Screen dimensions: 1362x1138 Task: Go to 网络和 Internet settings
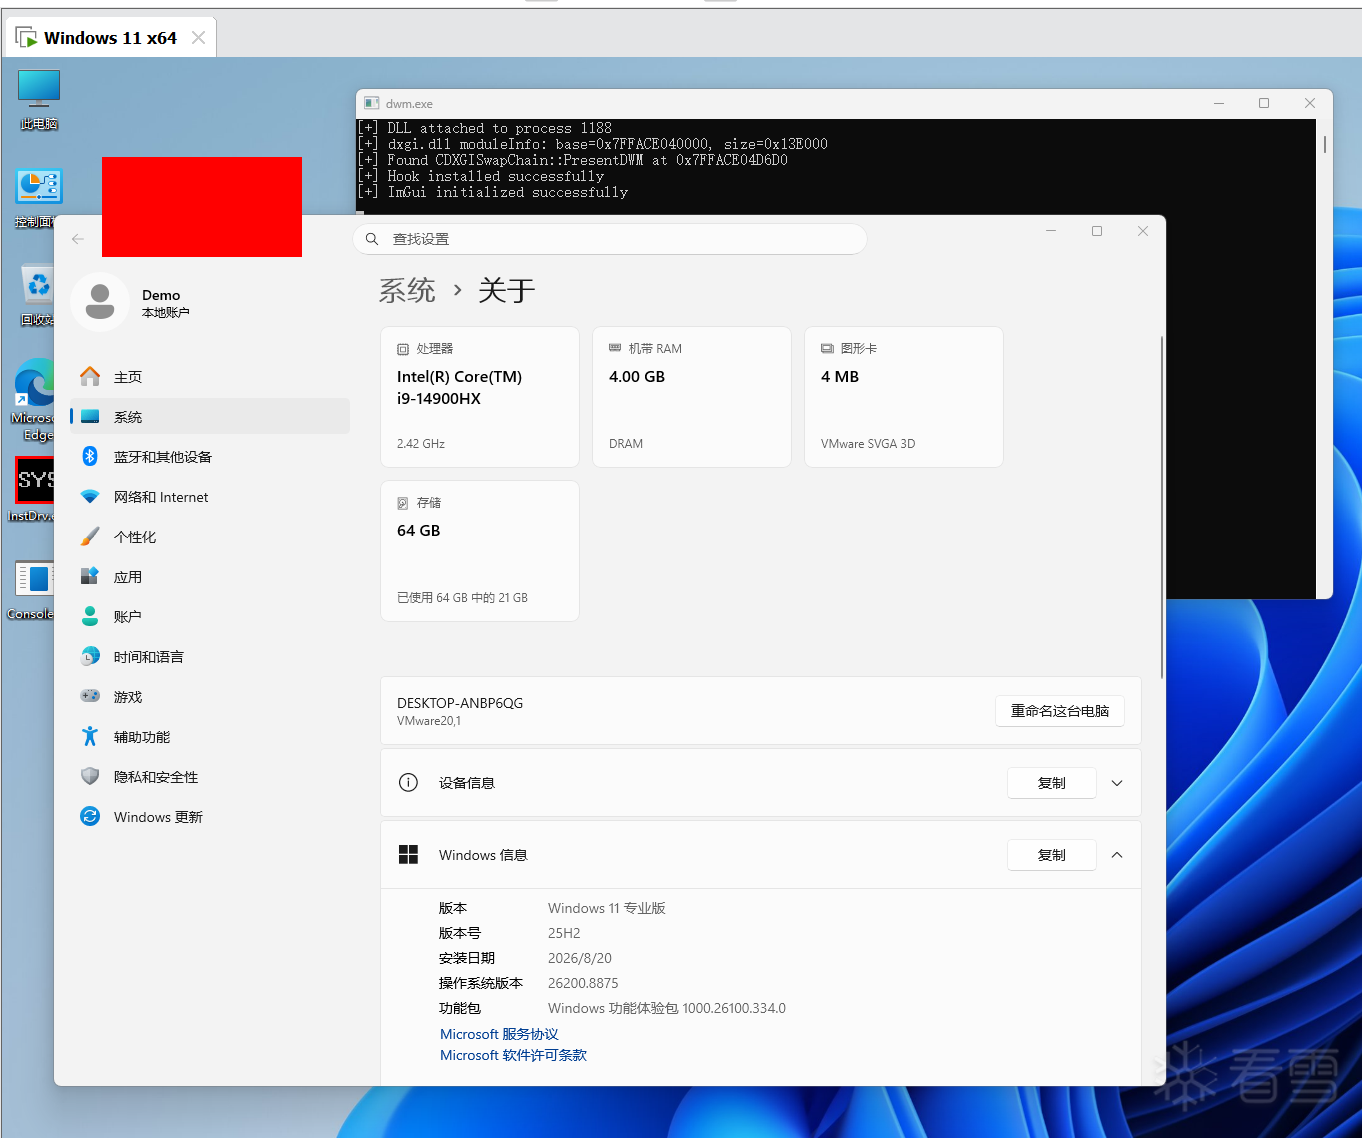[x=210, y=497]
